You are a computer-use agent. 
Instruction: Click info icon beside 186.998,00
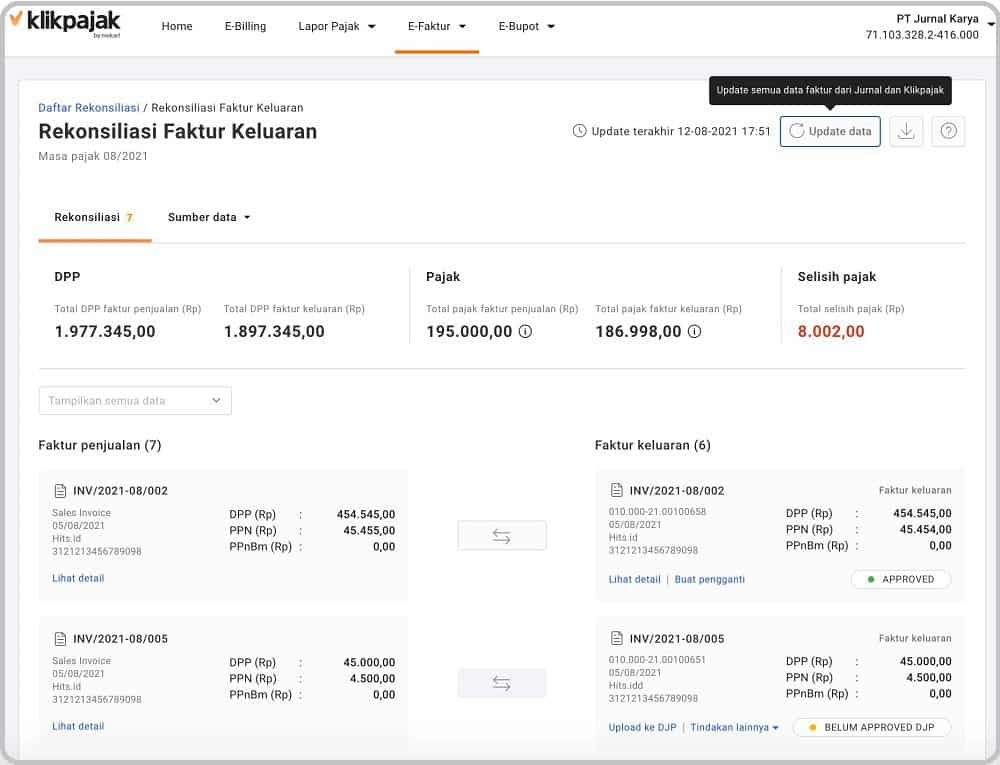[695, 332]
